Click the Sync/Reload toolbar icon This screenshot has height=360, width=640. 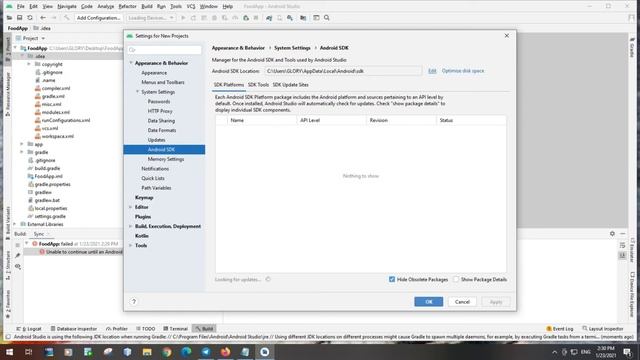pyautogui.click(x=30, y=18)
